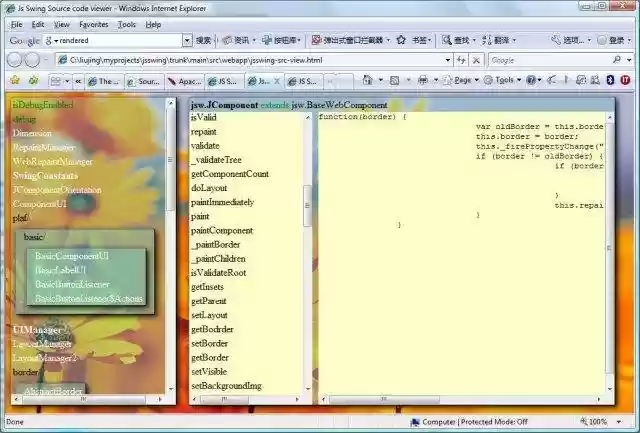
Task: Go to the Home page icon
Action: [x=367, y=80]
